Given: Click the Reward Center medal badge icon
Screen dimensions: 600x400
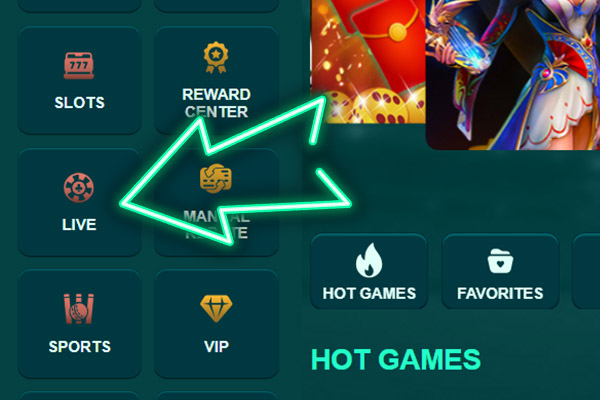Looking at the screenshot, I should click(x=216, y=57).
